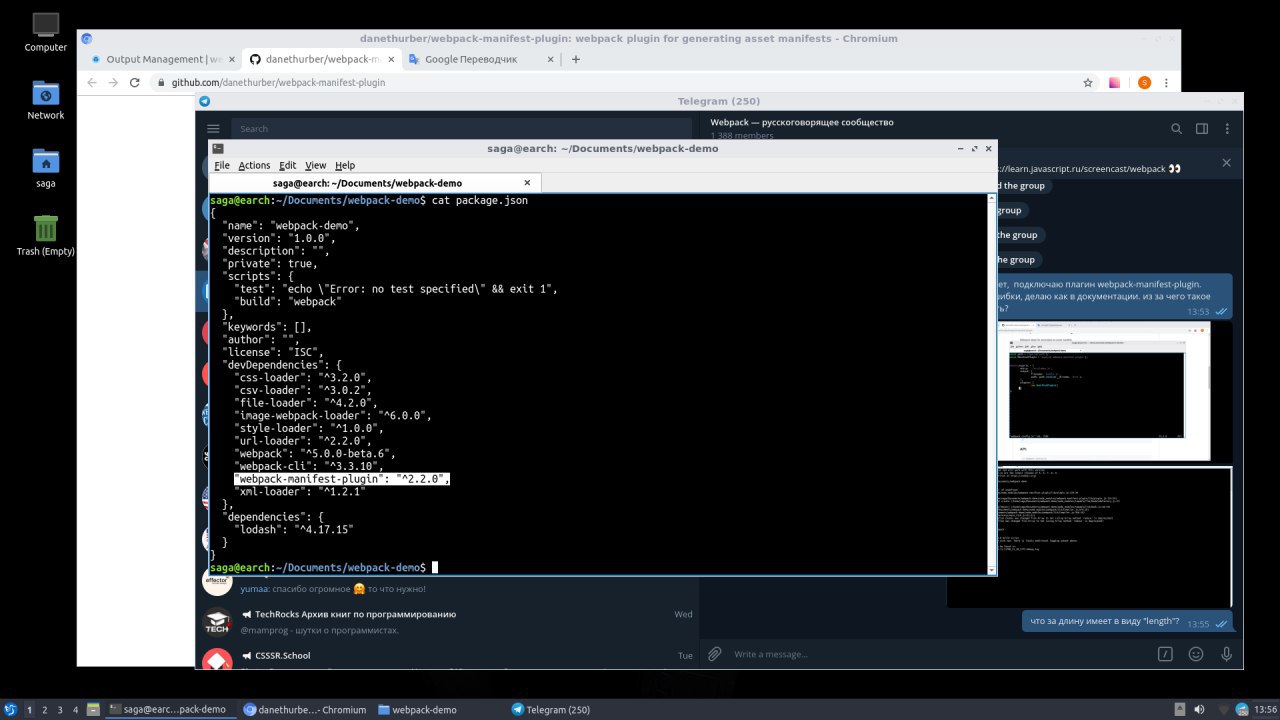Screen dimensions: 1280x720
Task: Go back in Chromium
Action: tap(91, 83)
